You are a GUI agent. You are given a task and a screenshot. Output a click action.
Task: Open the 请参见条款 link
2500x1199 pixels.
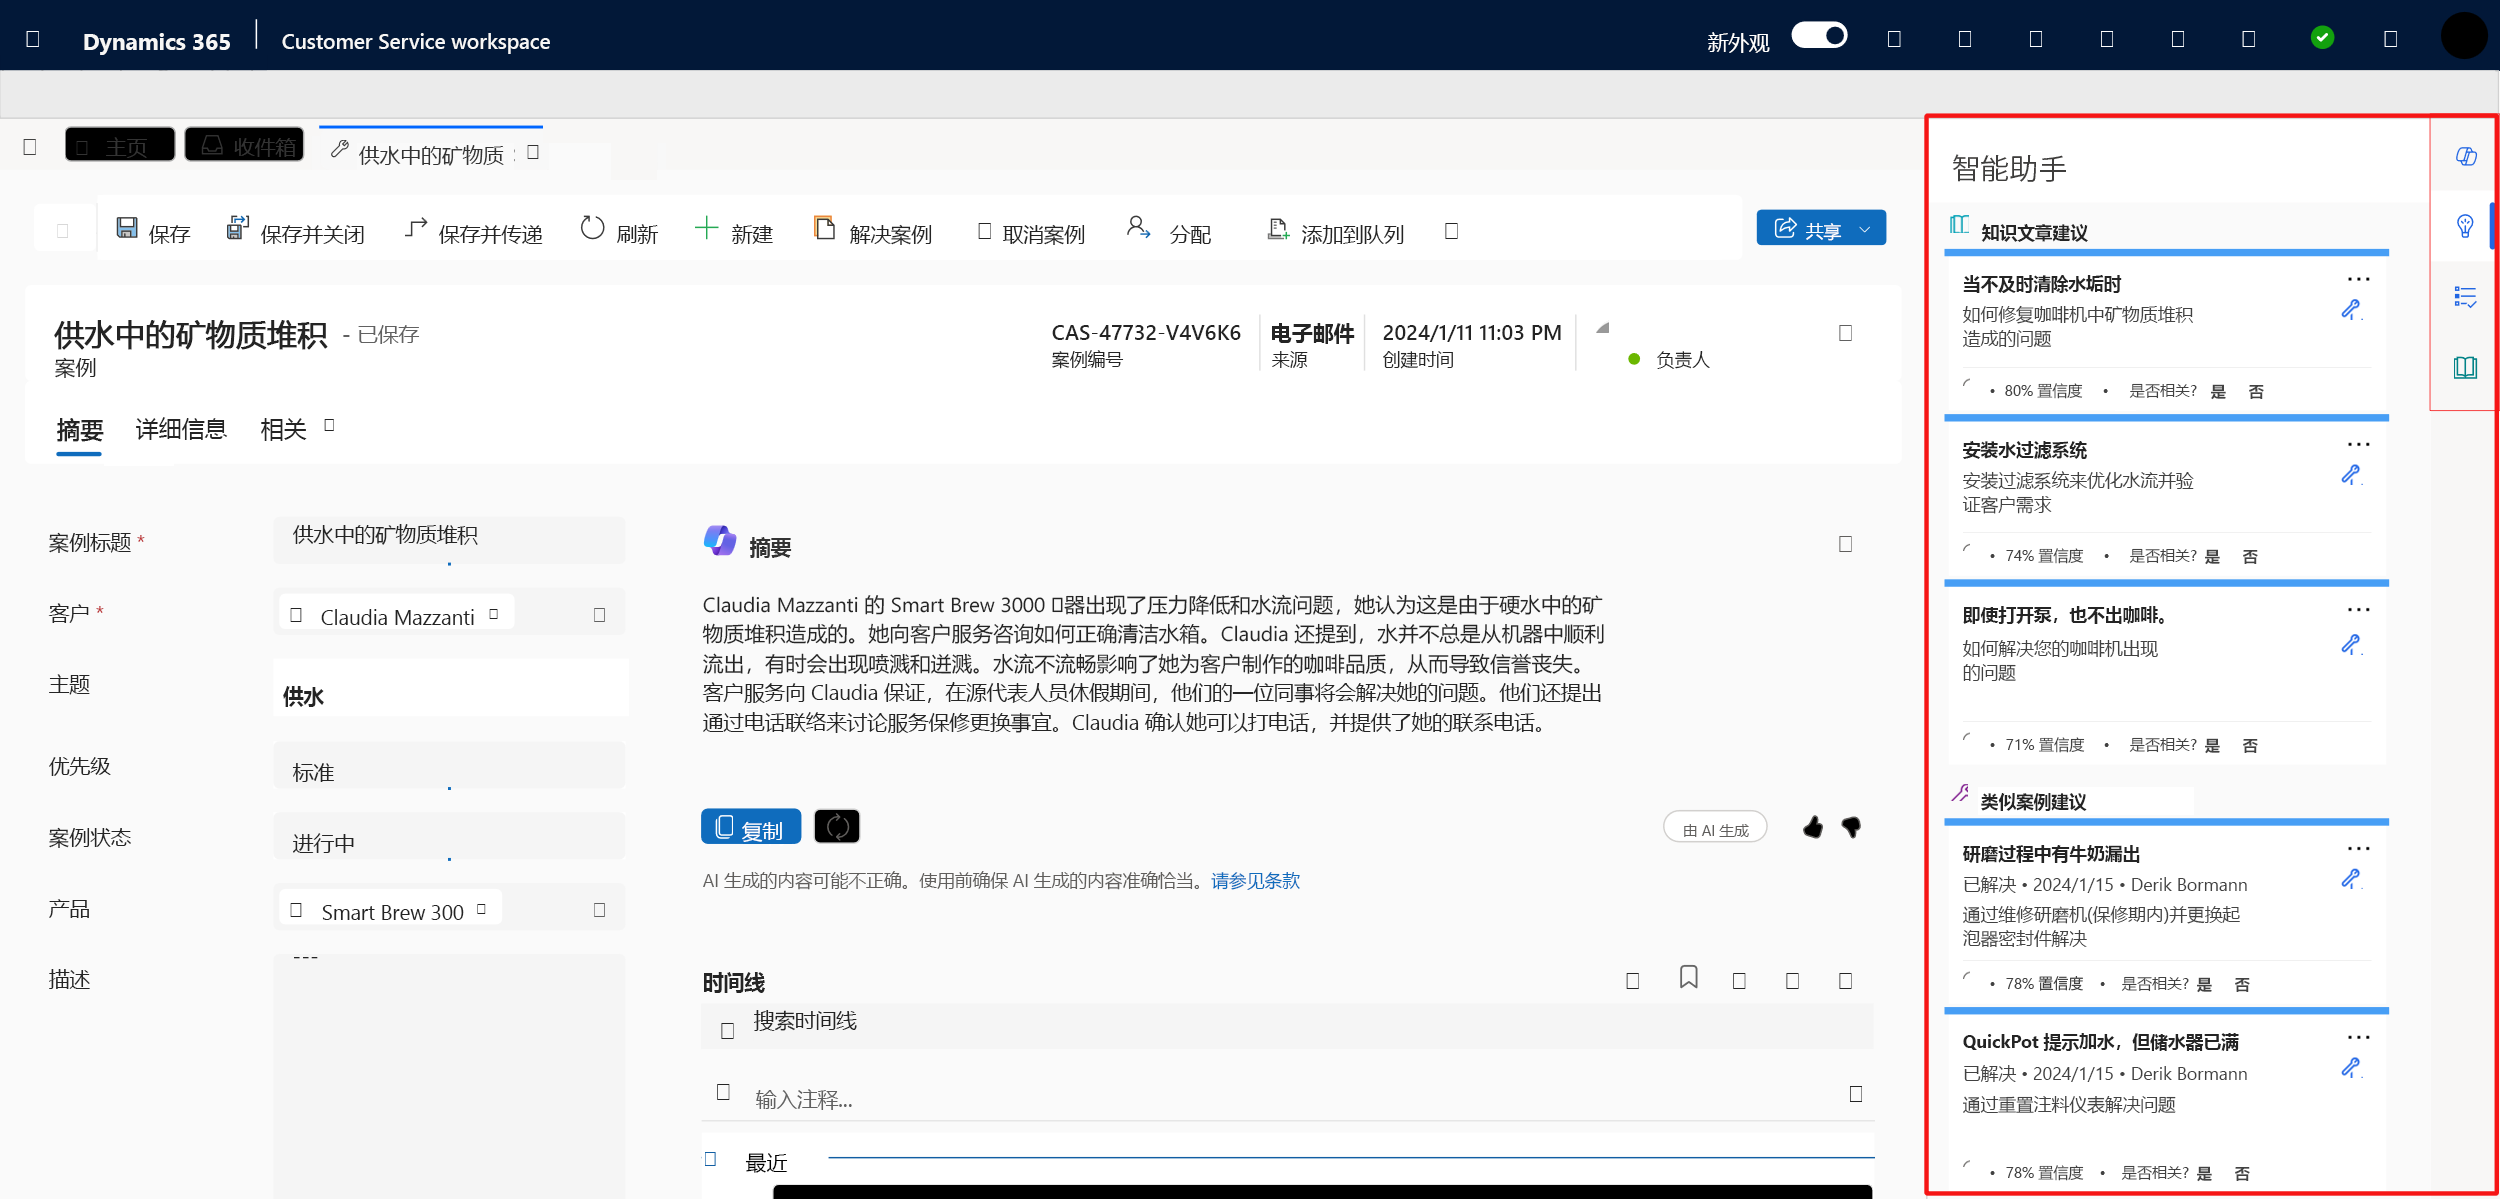click(x=1255, y=881)
